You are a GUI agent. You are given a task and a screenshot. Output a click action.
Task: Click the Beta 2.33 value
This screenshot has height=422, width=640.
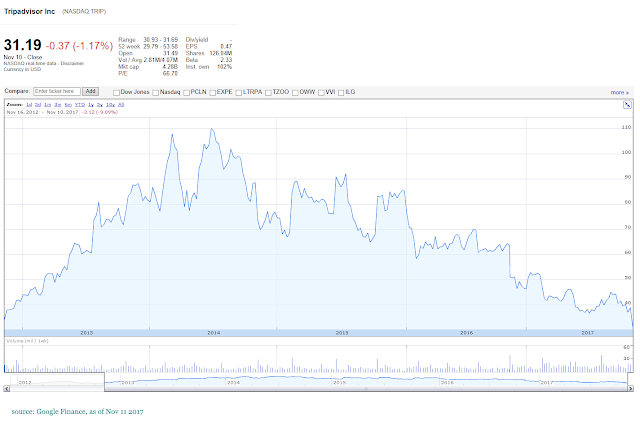pyautogui.click(x=226, y=60)
